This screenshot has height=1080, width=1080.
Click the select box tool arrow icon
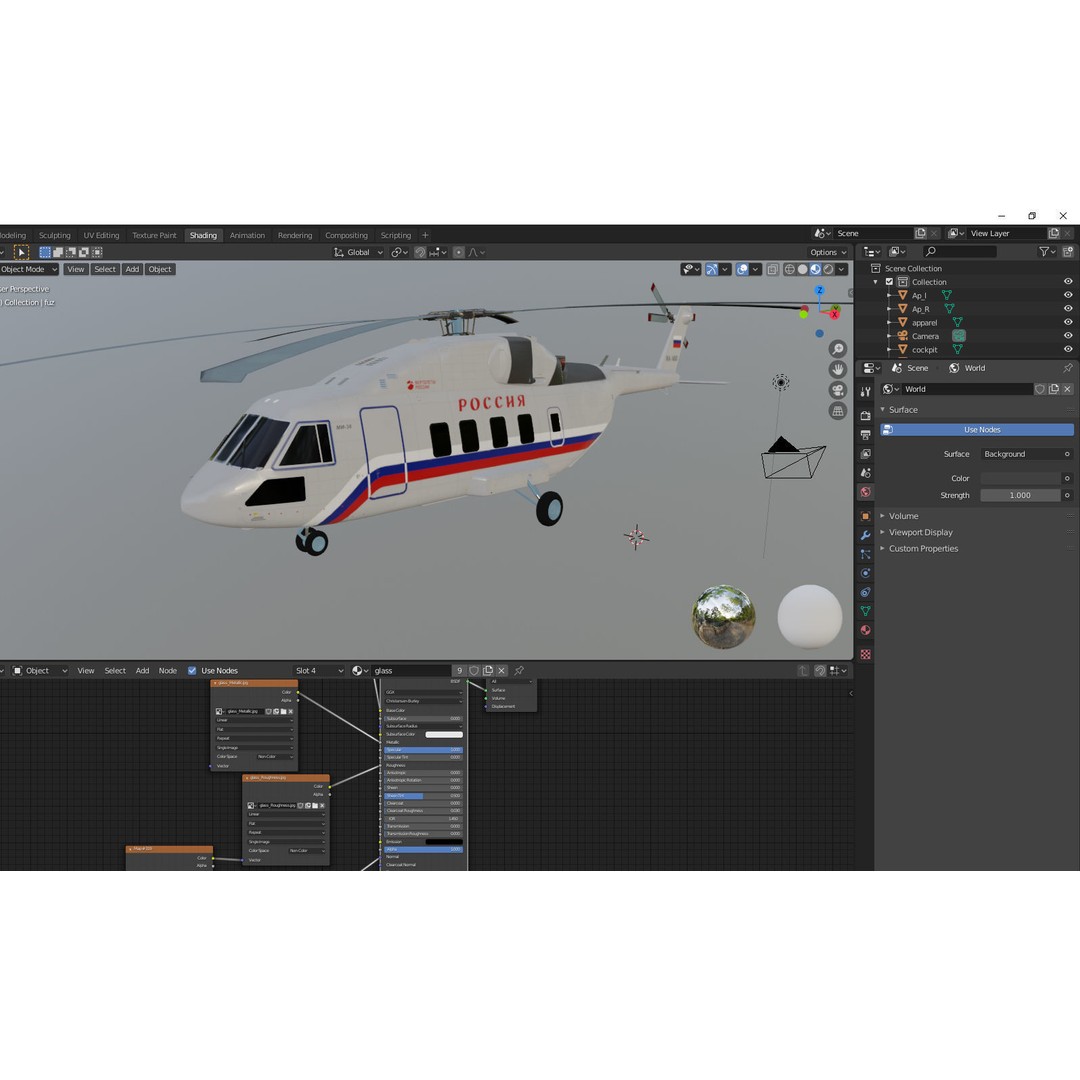pyautogui.click(x=21, y=252)
